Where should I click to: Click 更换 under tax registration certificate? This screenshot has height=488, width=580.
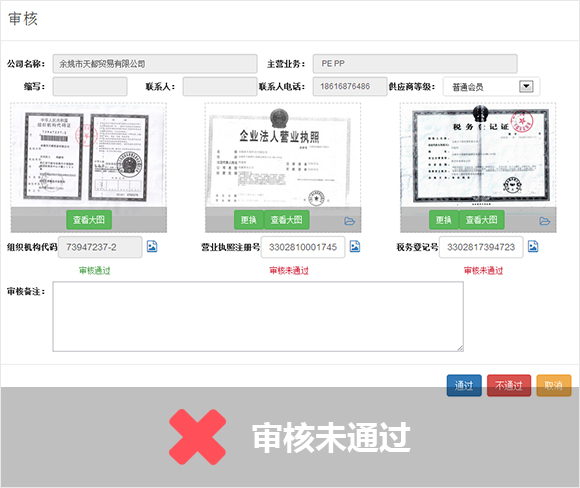444,220
